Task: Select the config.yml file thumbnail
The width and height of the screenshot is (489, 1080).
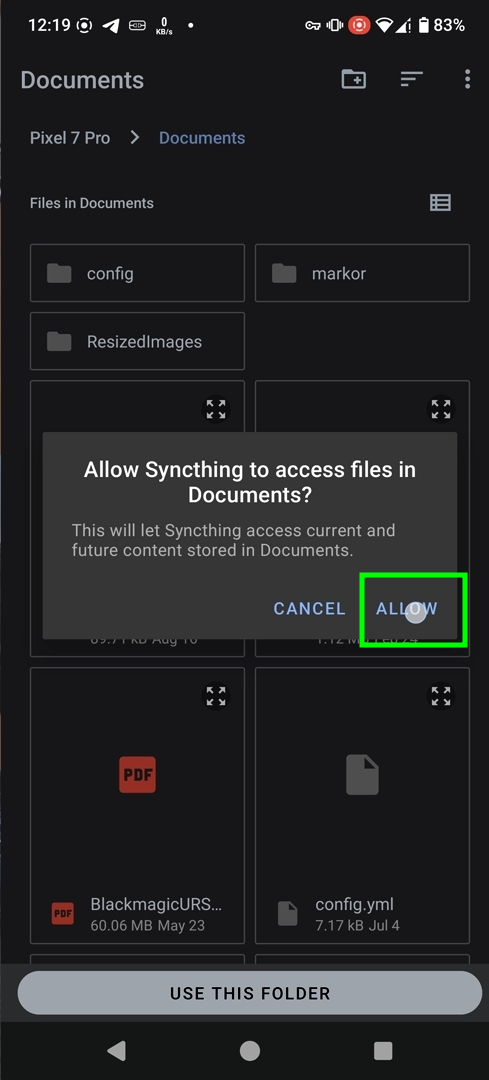Action: click(362, 805)
